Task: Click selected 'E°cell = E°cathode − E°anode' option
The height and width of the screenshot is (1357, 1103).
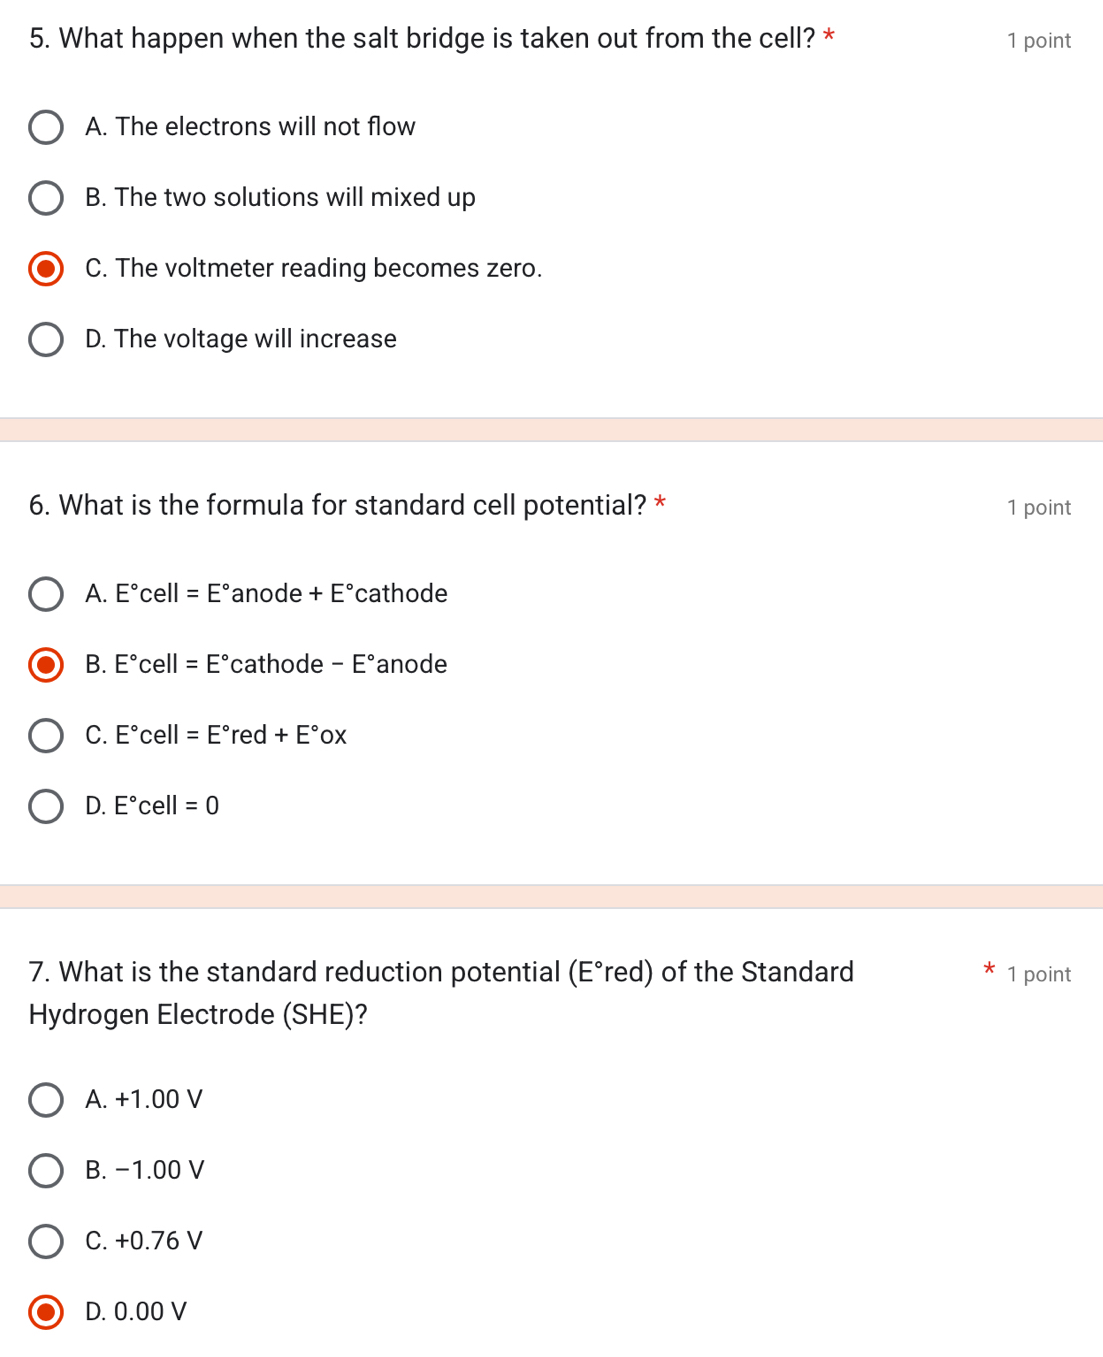Action: click(x=46, y=665)
